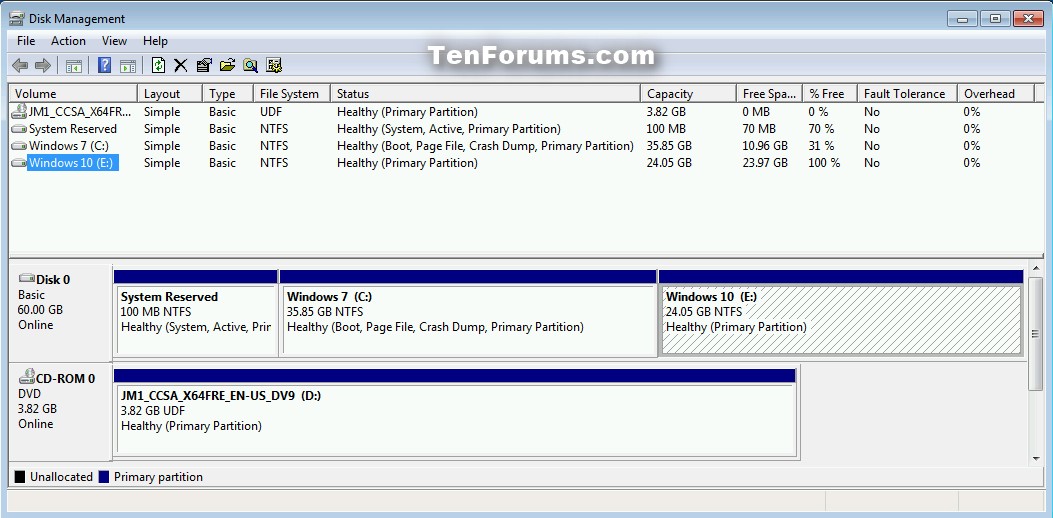
Task: Click the Windows 7 (C:) volume drive icon
Action: tap(19, 146)
